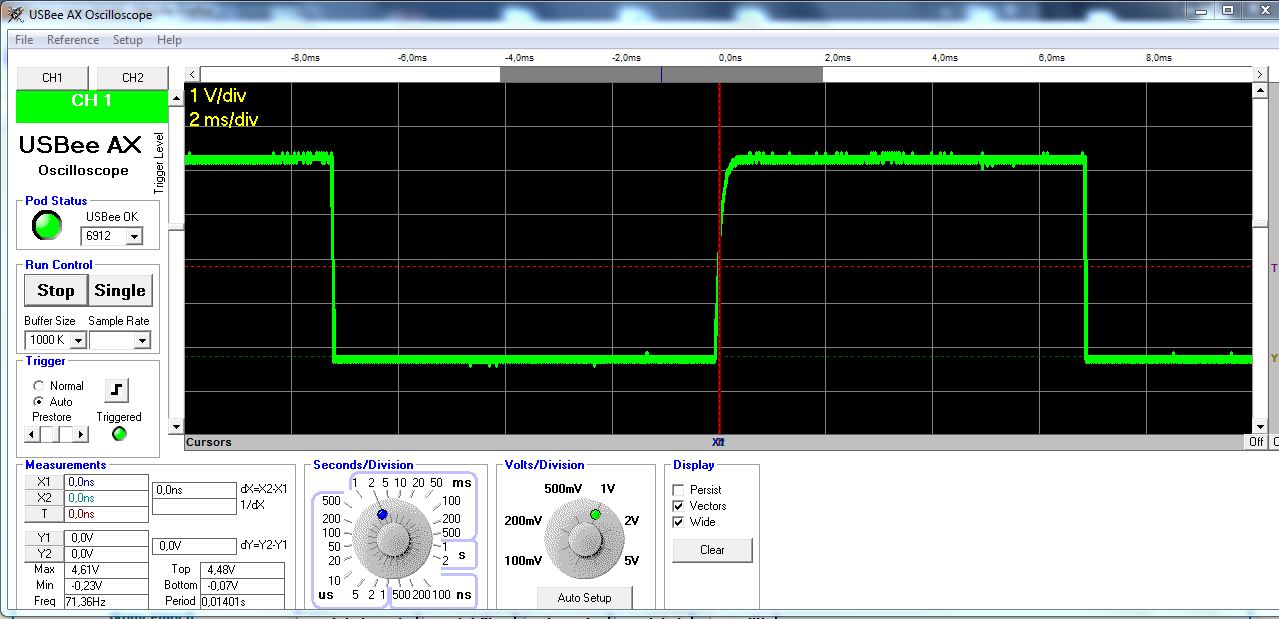Click the Clear display button
The image size is (1279, 619).
(x=712, y=550)
